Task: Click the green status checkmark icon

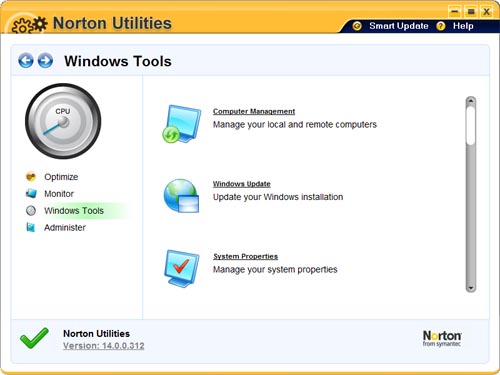Action: [x=34, y=338]
